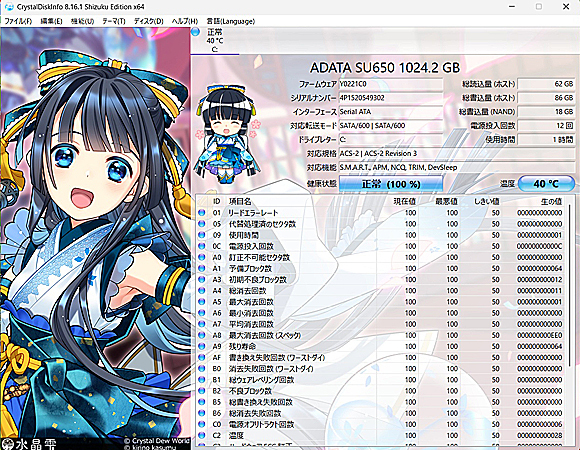Click the status orb of row B2 不良ブロック数
The width and height of the screenshot is (580, 450).
coord(202,391)
